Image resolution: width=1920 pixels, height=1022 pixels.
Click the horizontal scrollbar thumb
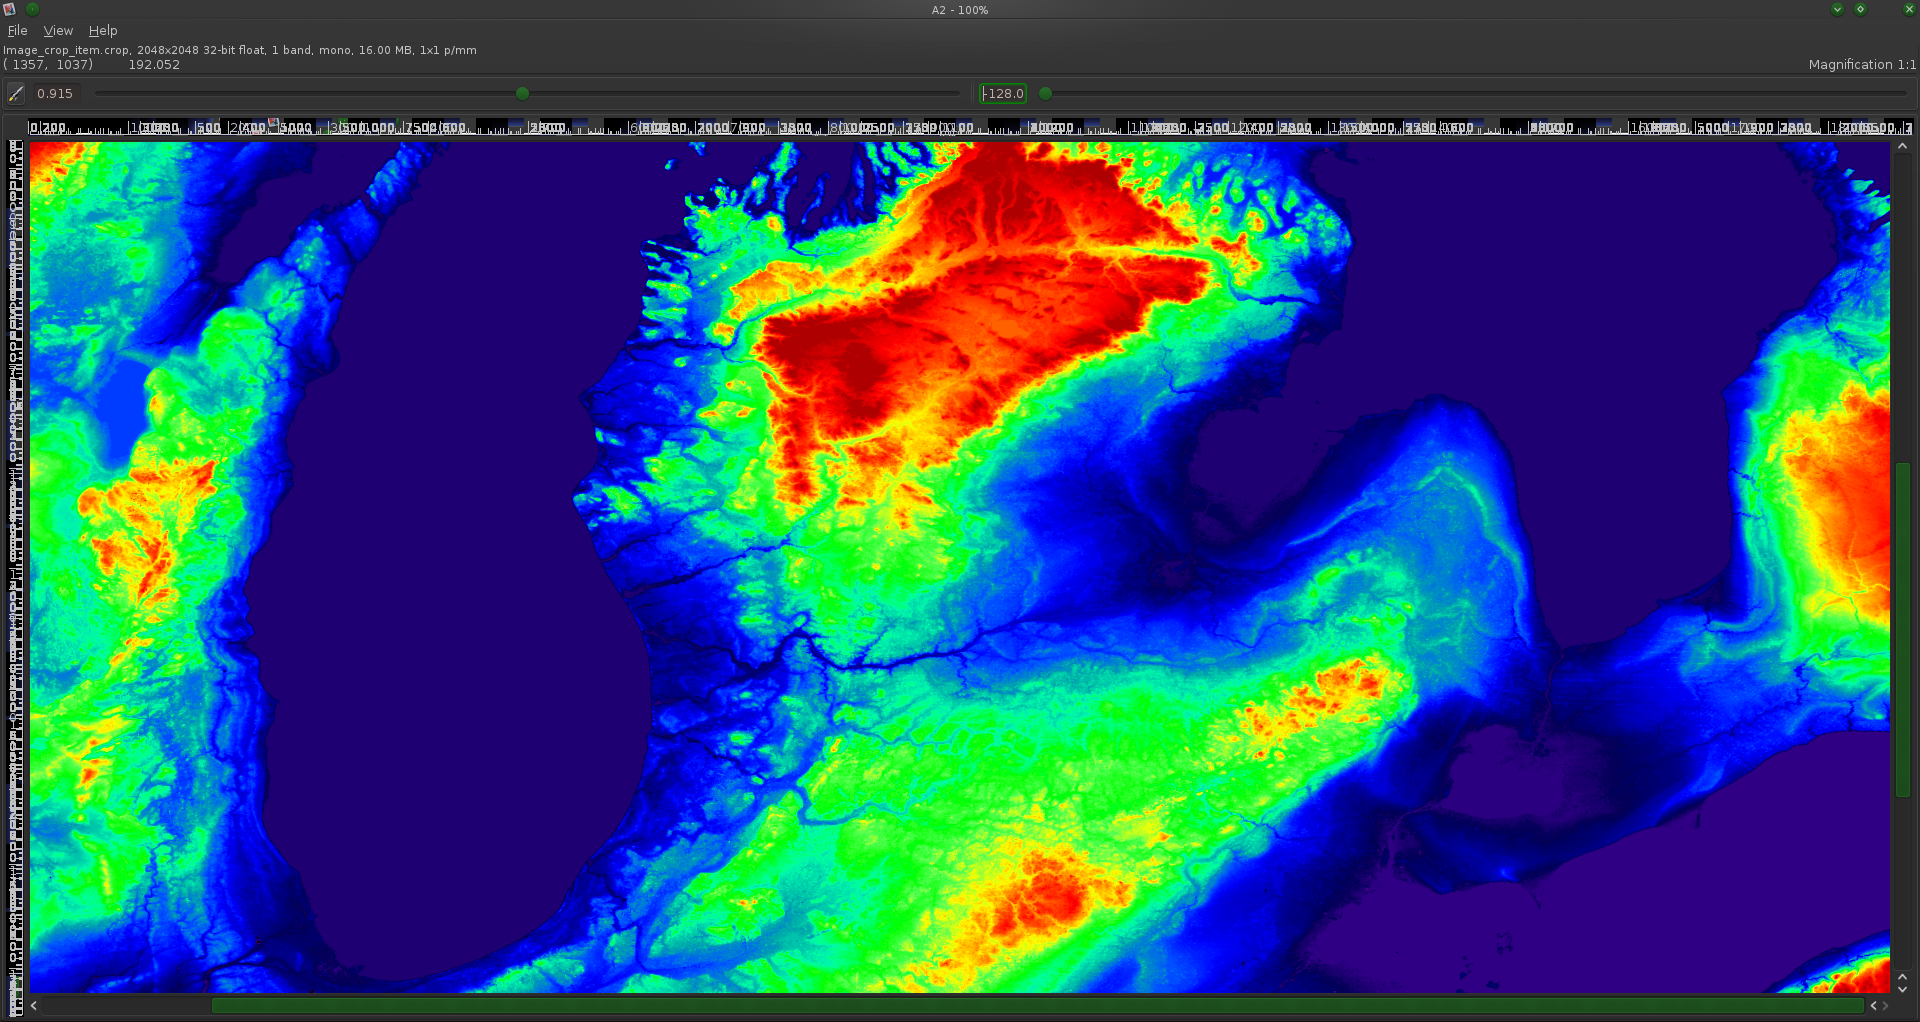click(1038, 1006)
